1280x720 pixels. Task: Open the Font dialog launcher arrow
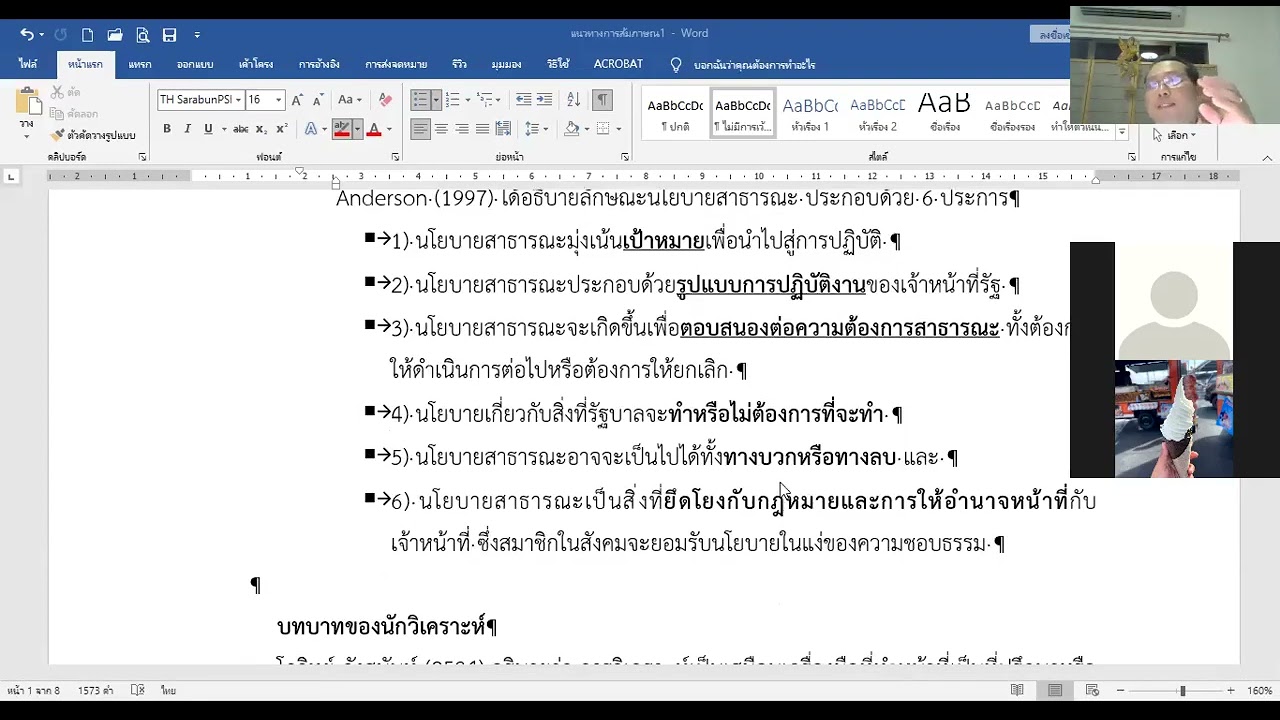(x=395, y=157)
